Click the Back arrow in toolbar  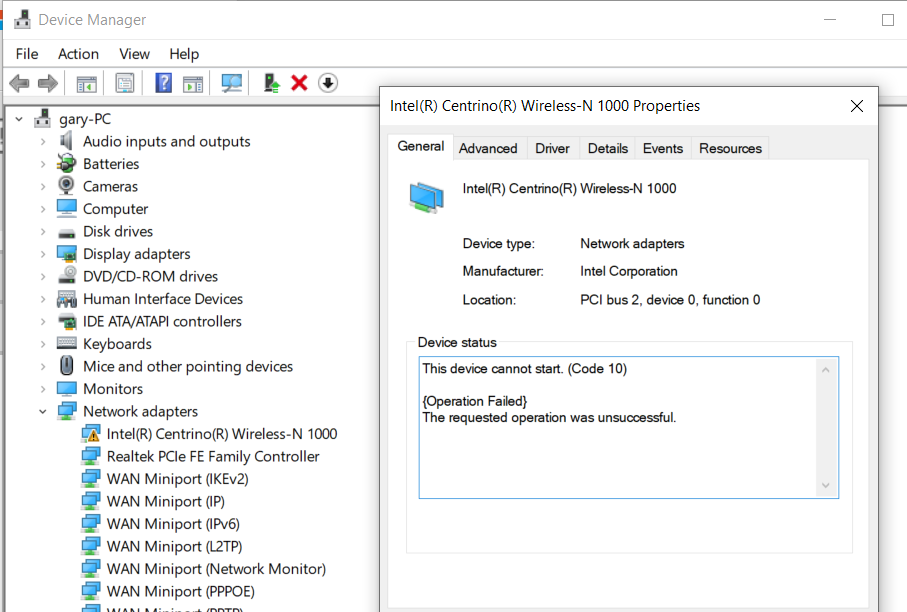[x=19, y=83]
